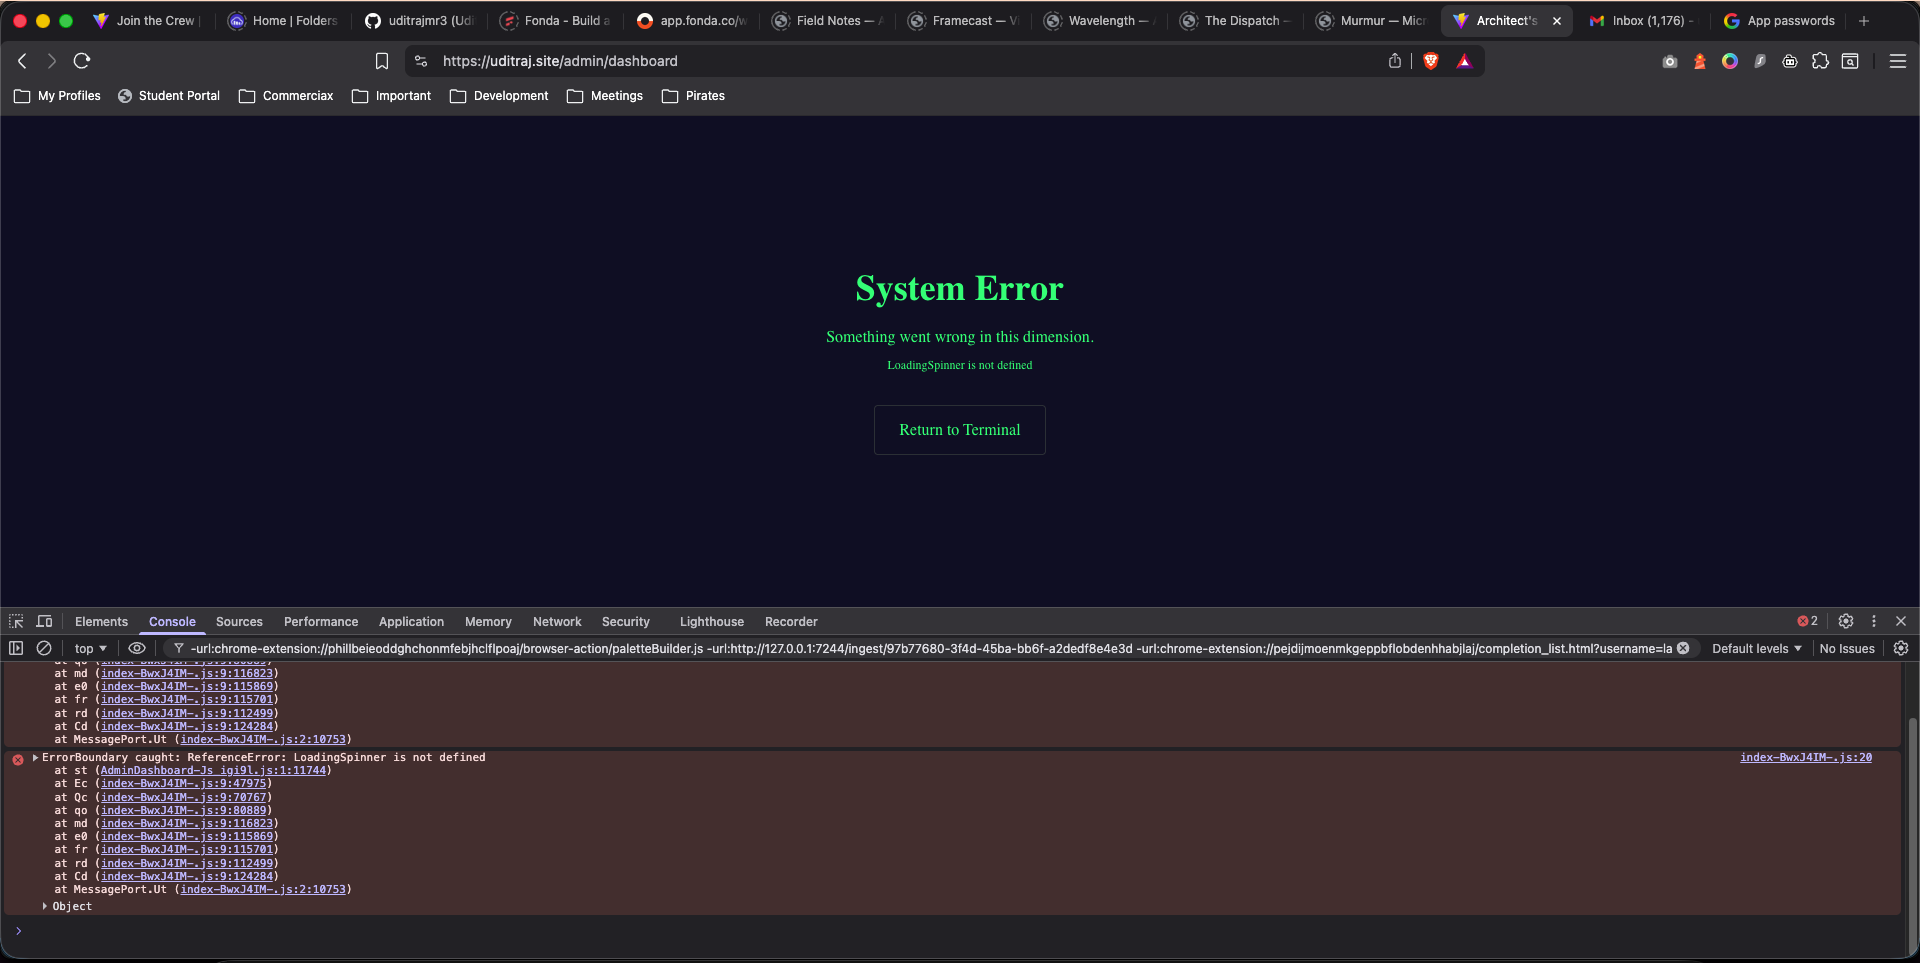Click the inspect element picker icon

[16, 621]
